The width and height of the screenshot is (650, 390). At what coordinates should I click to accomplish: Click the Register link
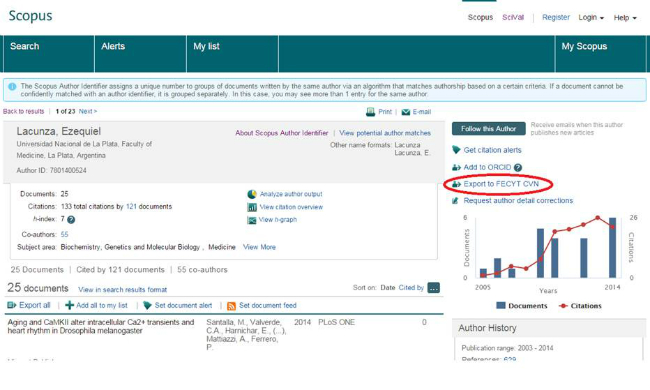[556, 17]
